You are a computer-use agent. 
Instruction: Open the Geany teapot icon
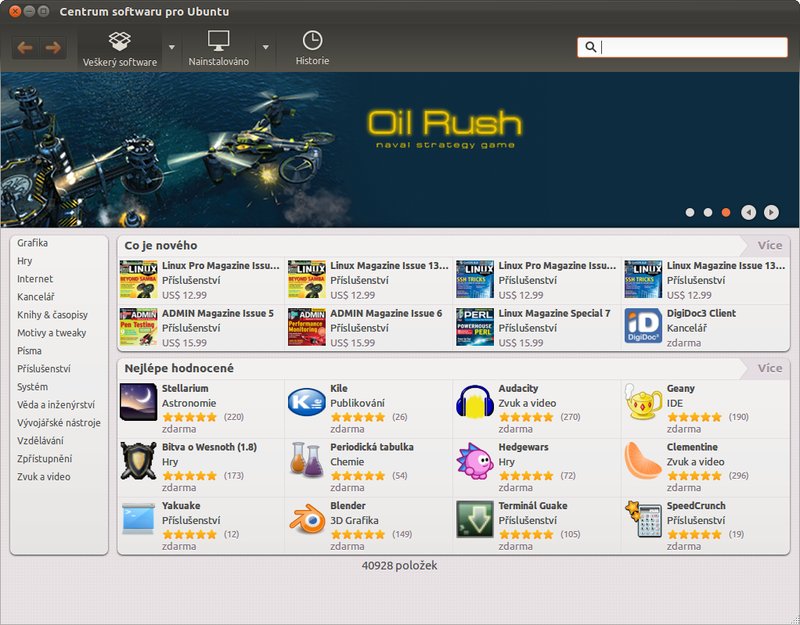click(643, 402)
